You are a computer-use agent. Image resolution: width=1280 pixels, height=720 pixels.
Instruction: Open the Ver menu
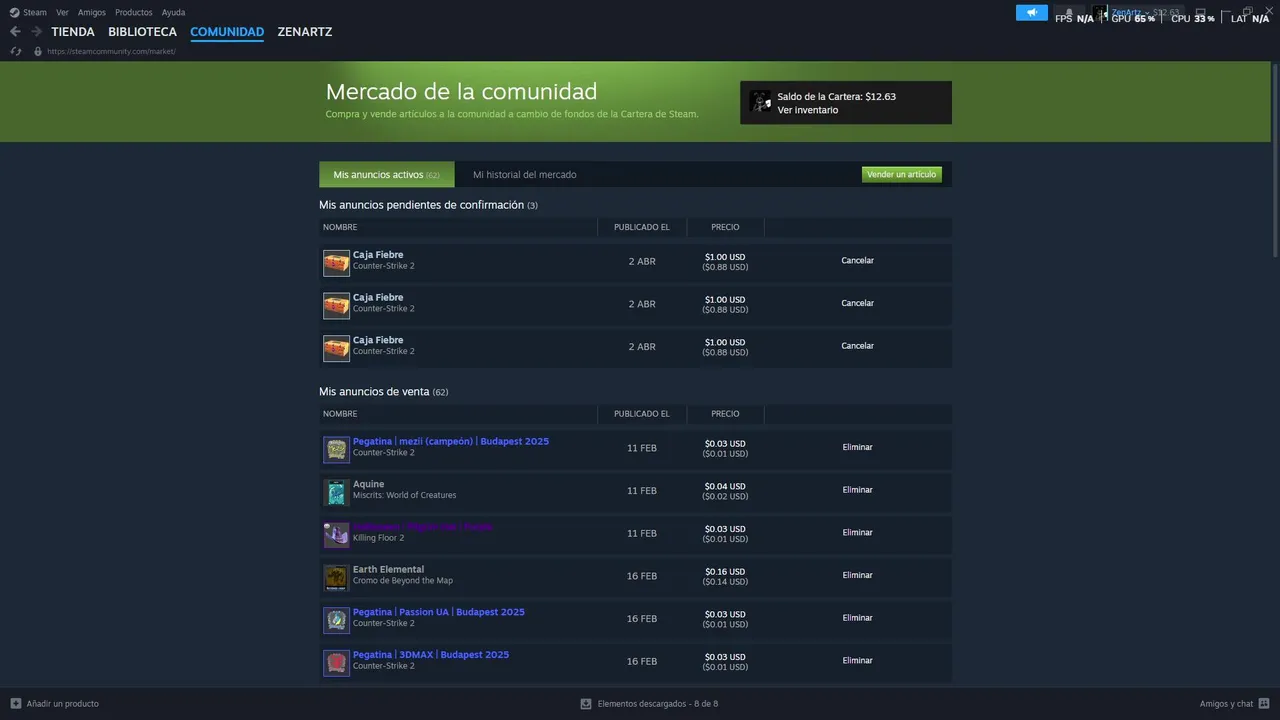click(x=63, y=13)
